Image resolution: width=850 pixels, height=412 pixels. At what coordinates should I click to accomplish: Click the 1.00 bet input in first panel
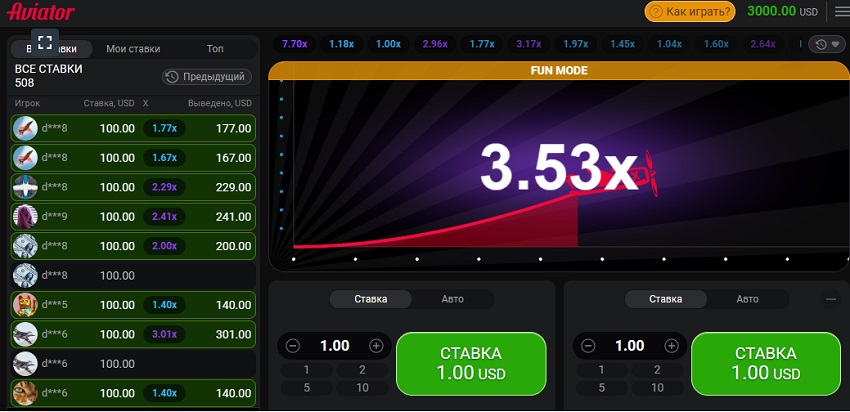tap(334, 346)
